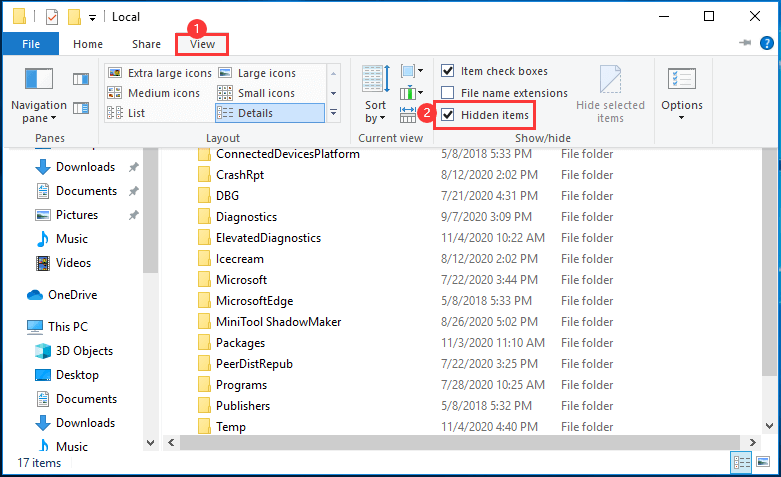Enable File name extensions checkbox
This screenshot has height=477, width=781.
[448, 93]
